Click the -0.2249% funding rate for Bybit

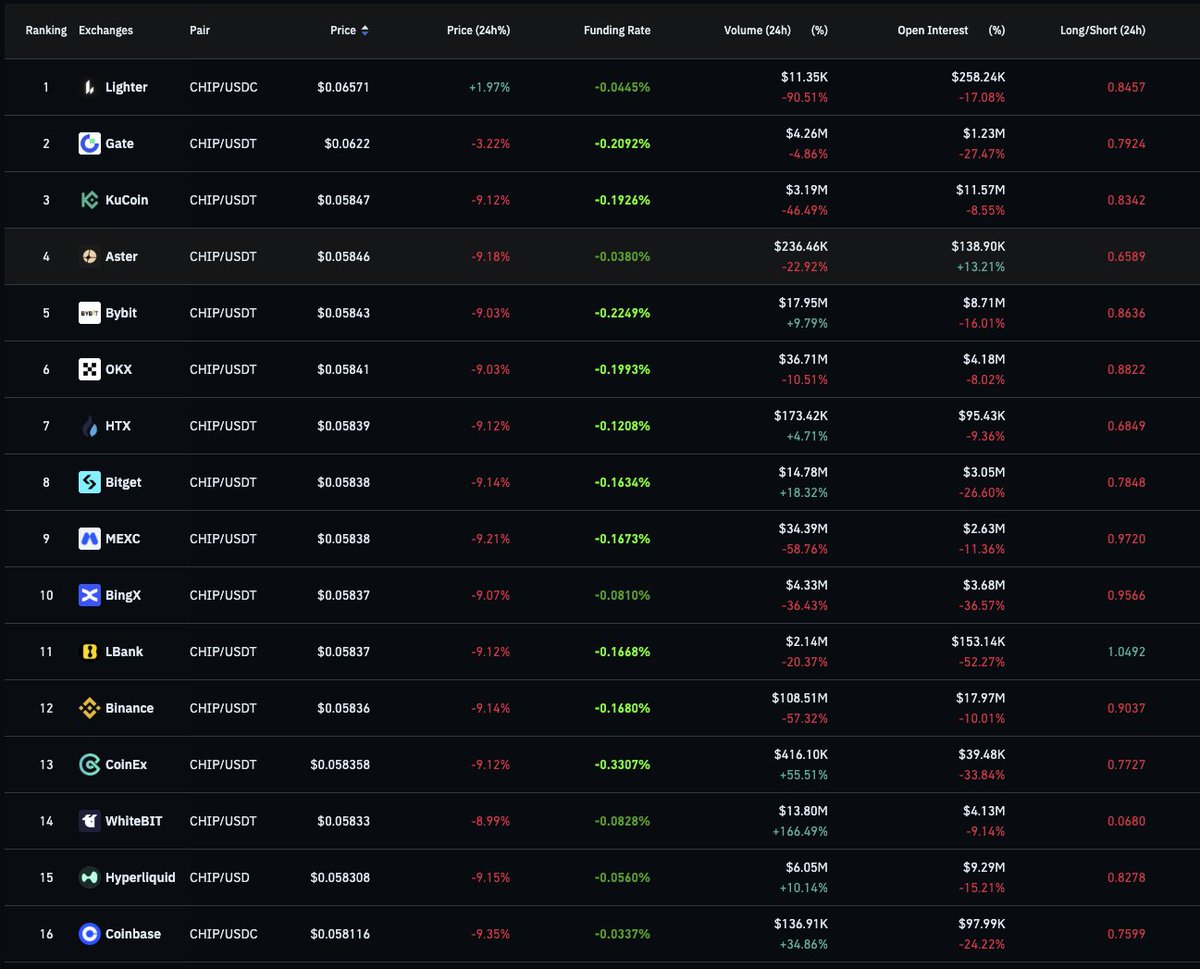click(x=623, y=313)
